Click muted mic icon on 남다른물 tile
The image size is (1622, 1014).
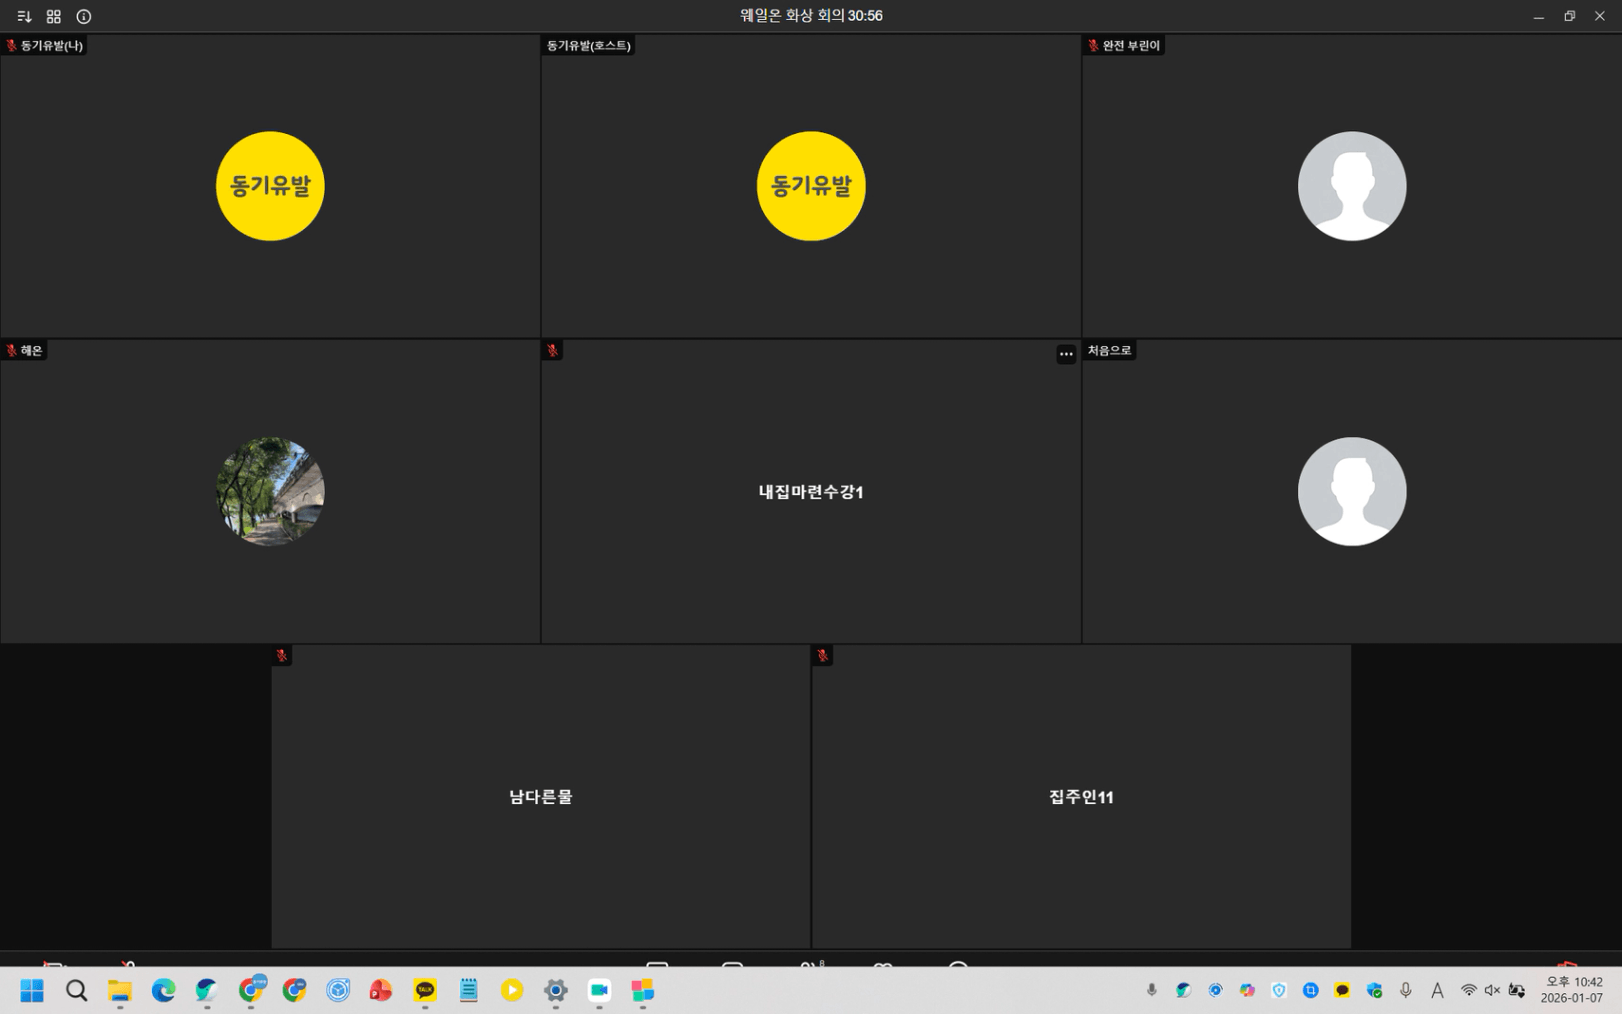[282, 656]
